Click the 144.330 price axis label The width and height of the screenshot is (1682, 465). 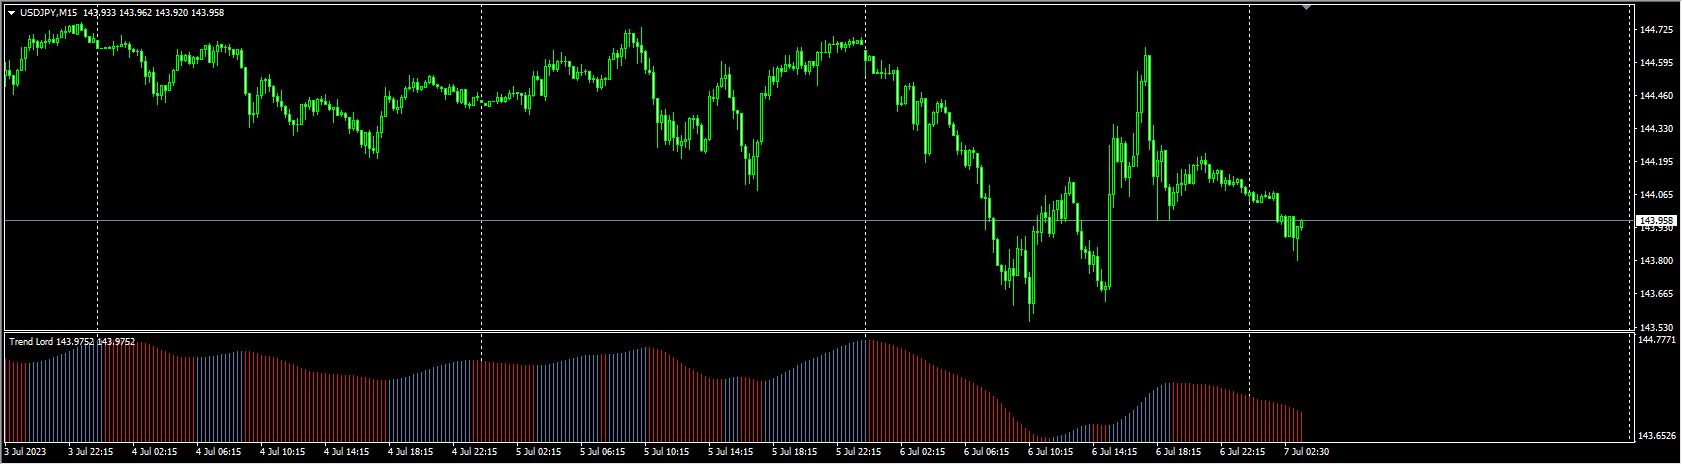(1656, 129)
